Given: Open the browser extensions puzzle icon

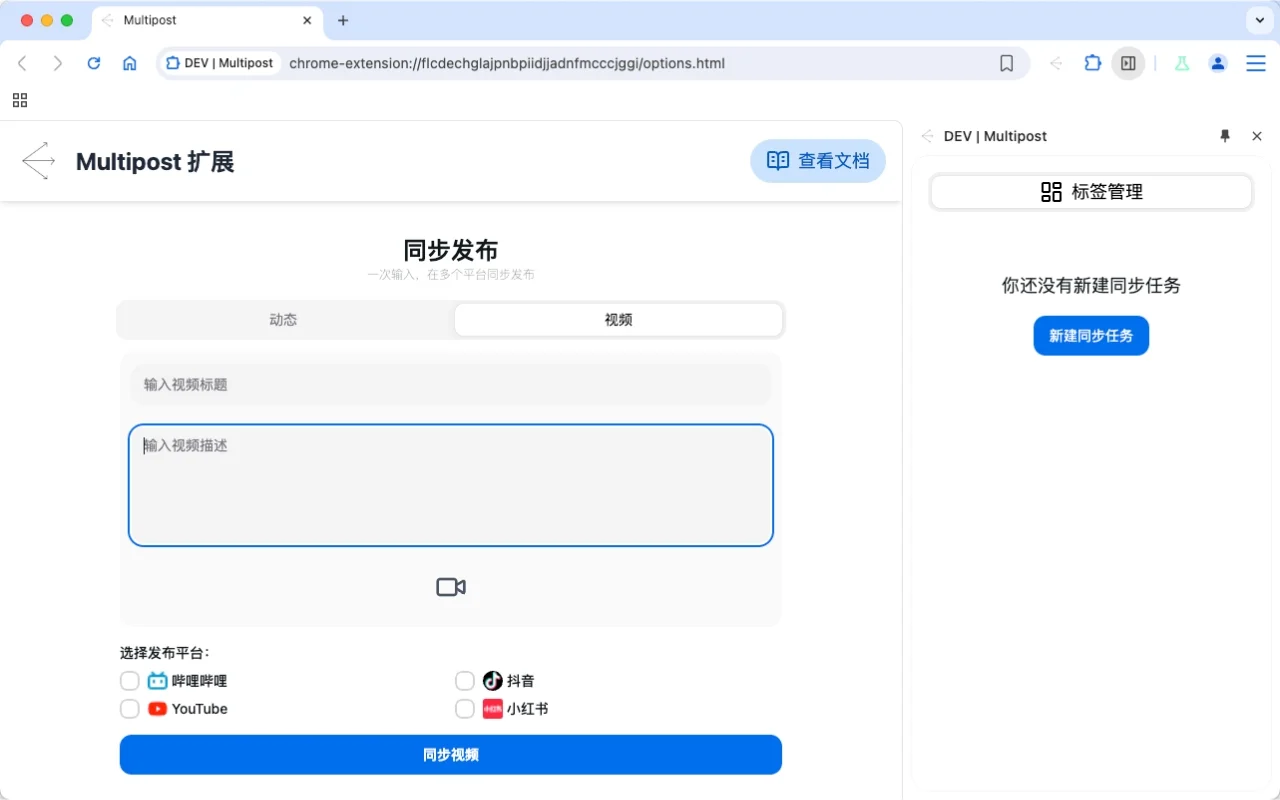Looking at the screenshot, I should click(x=1092, y=63).
